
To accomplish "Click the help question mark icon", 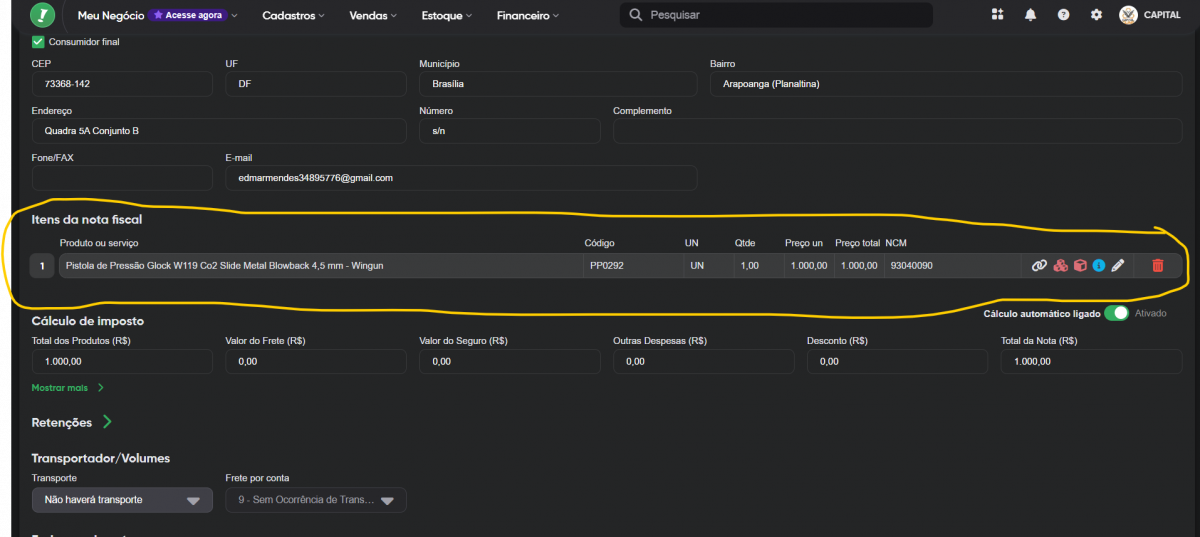I will tap(1063, 15).
